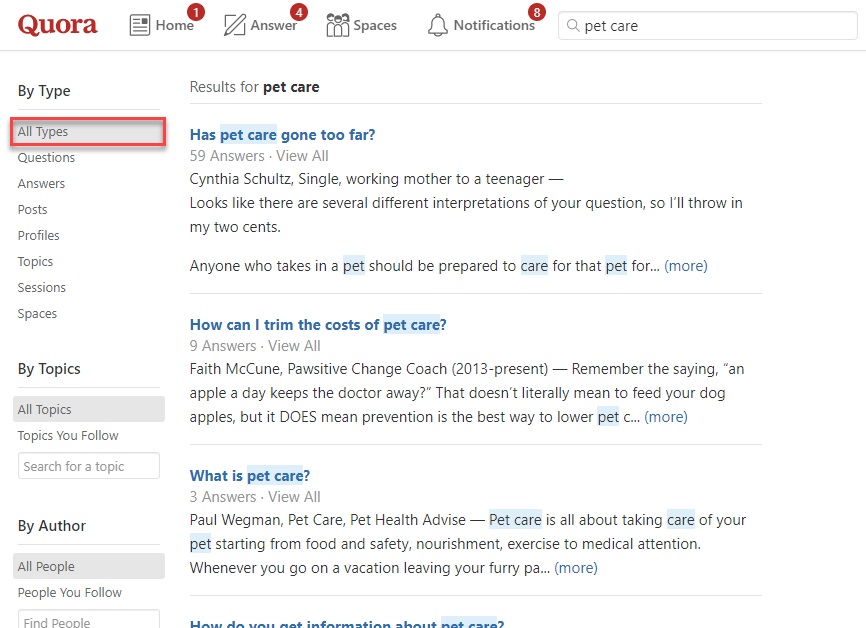This screenshot has width=866, height=628.
Task: View all 59 answers
Action: (x=302, y=156)
